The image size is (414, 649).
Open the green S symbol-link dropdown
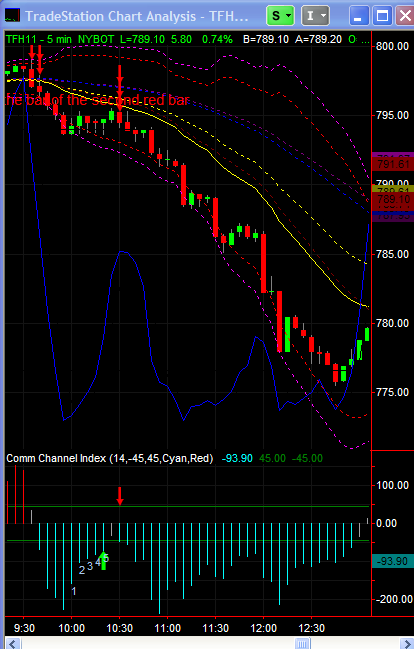(280, 16)
